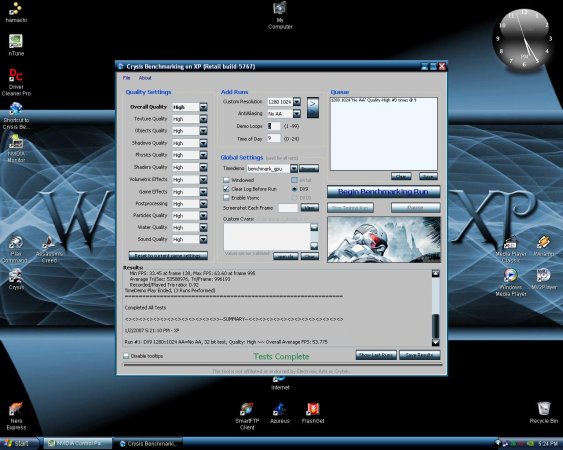Open the Windows Start button
Image resolution: width=563 pixels, height=450 pixels.
click(x=19, y=444)
